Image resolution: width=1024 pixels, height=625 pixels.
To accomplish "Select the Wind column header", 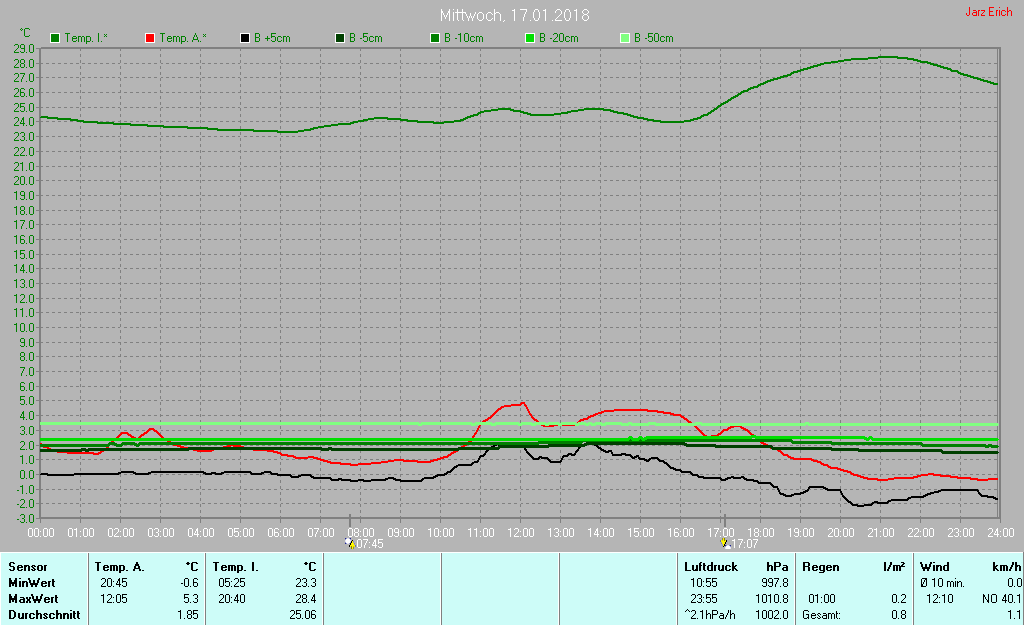I will tap(936, 567).
